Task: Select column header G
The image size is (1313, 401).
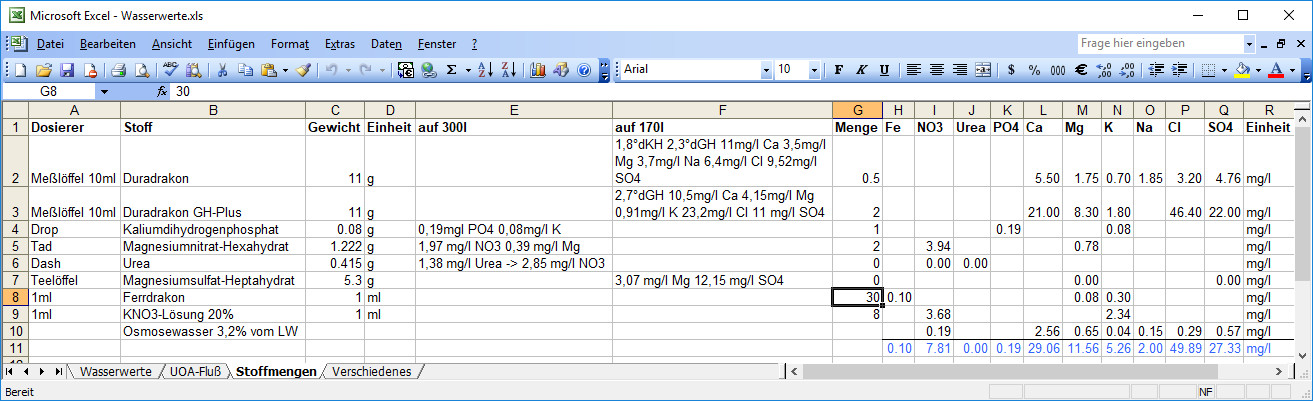Action: tap(857, 109)
